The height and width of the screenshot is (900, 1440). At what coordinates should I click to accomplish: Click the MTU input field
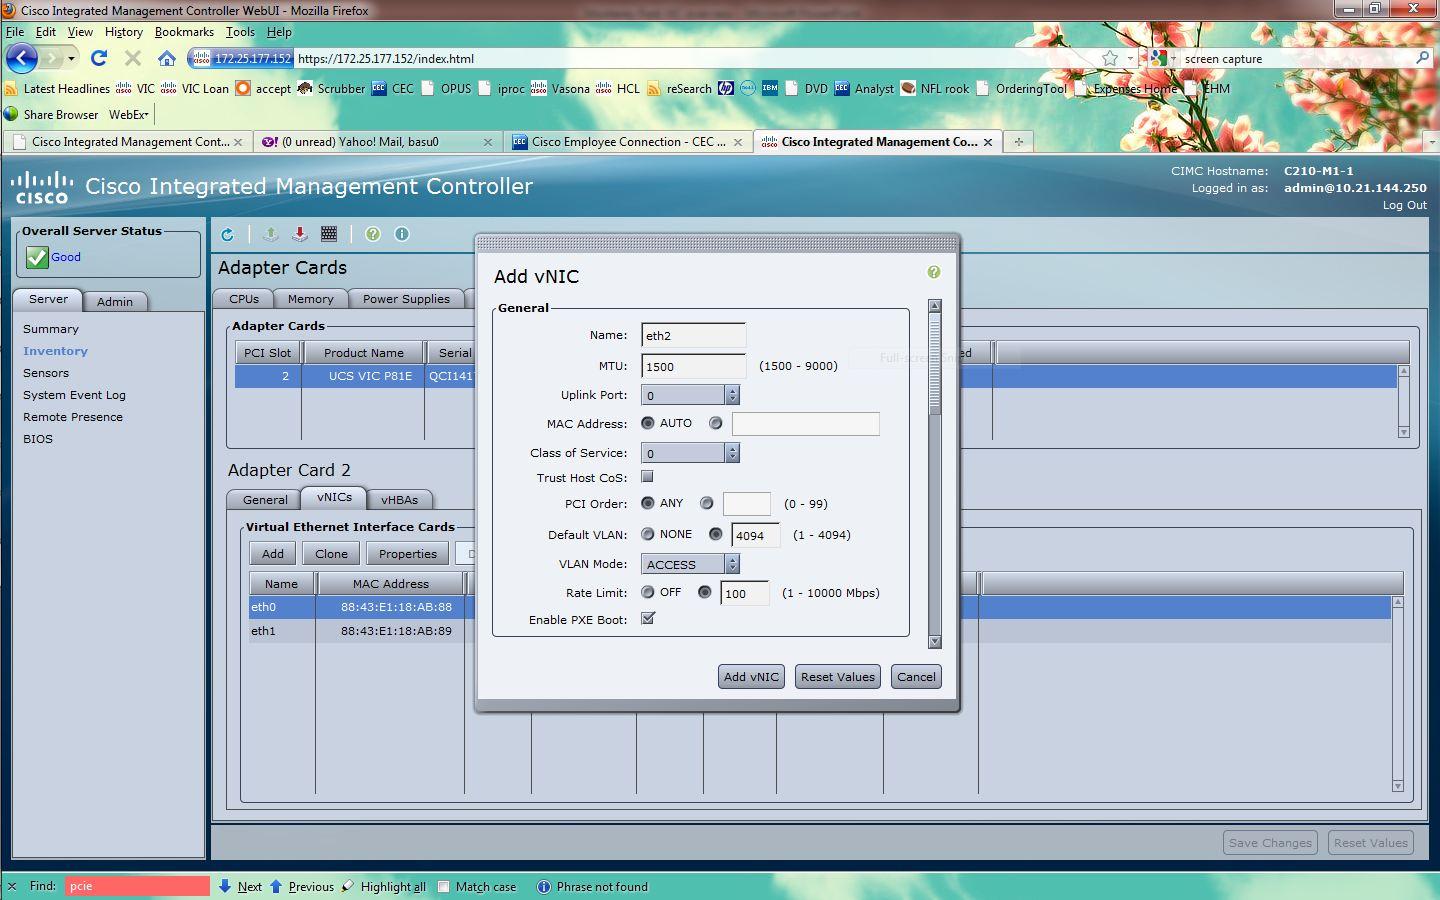(693, 366)
